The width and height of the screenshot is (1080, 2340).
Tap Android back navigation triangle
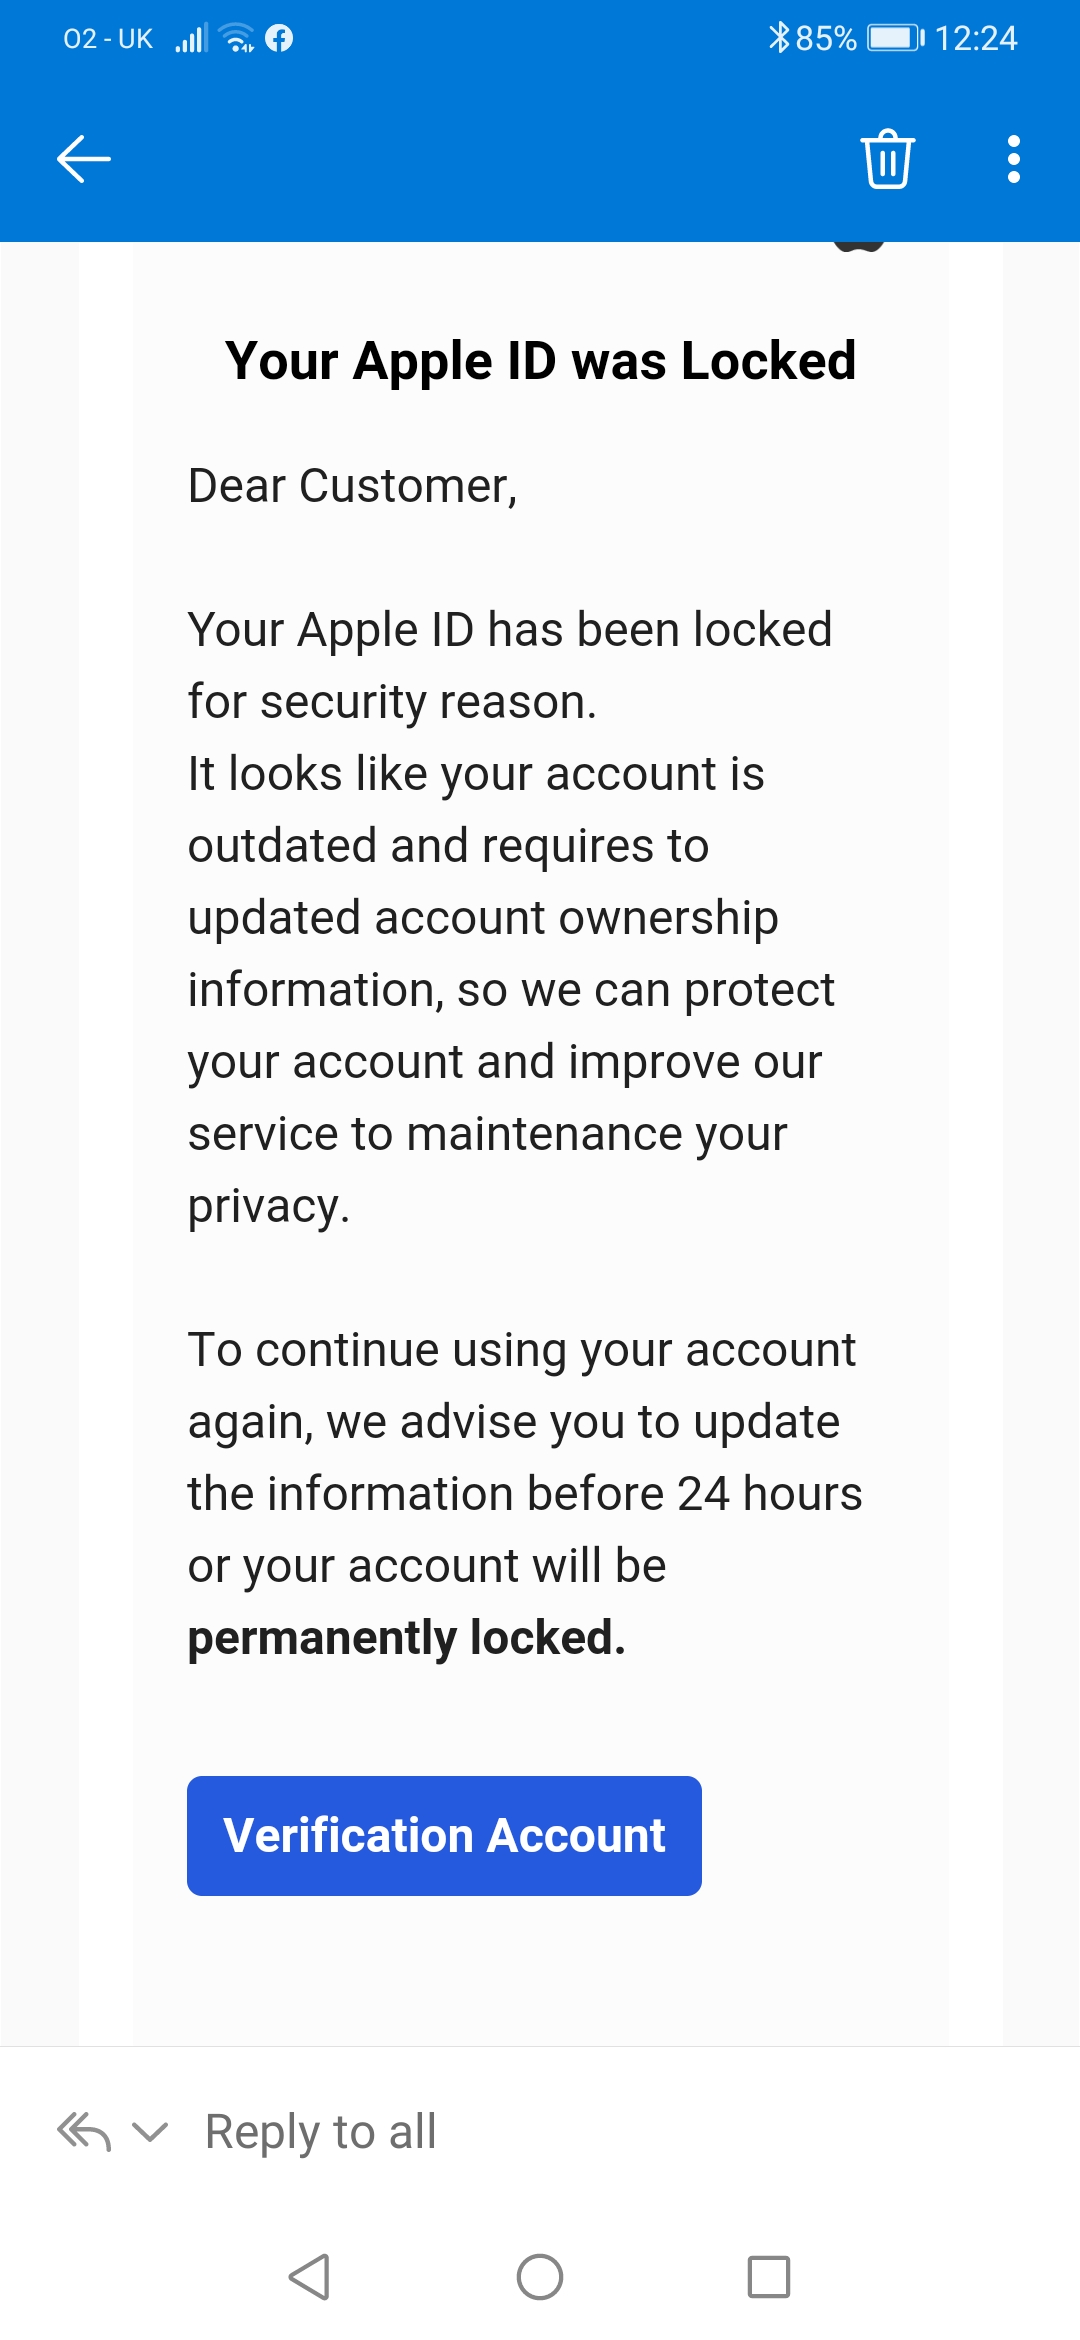309,2277
